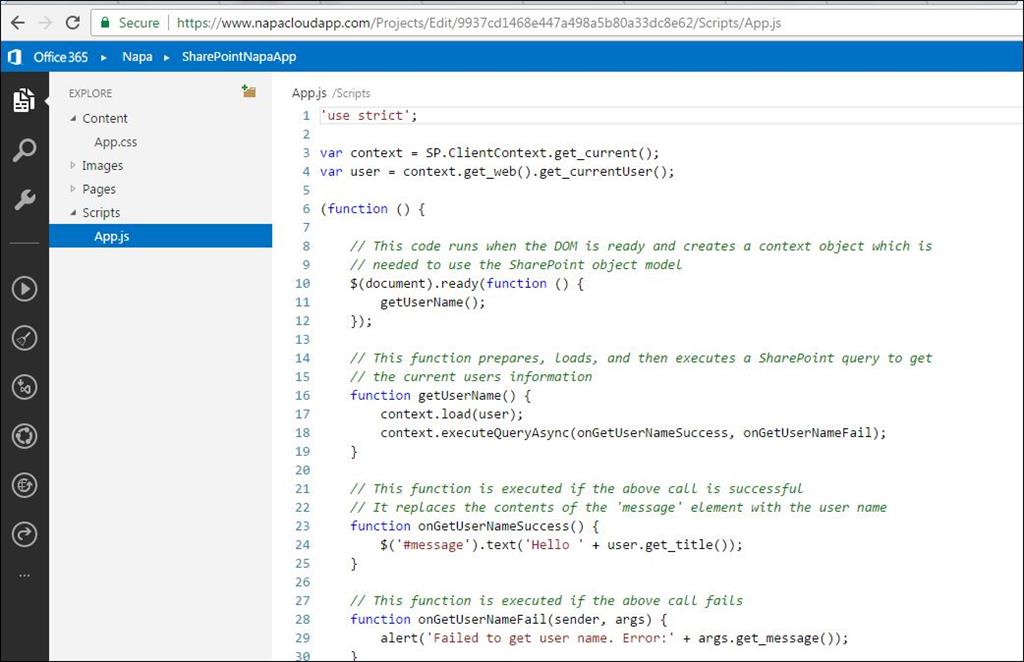Reload the page with the browser refresh icon
The image size is (1024, 662).
72,23
